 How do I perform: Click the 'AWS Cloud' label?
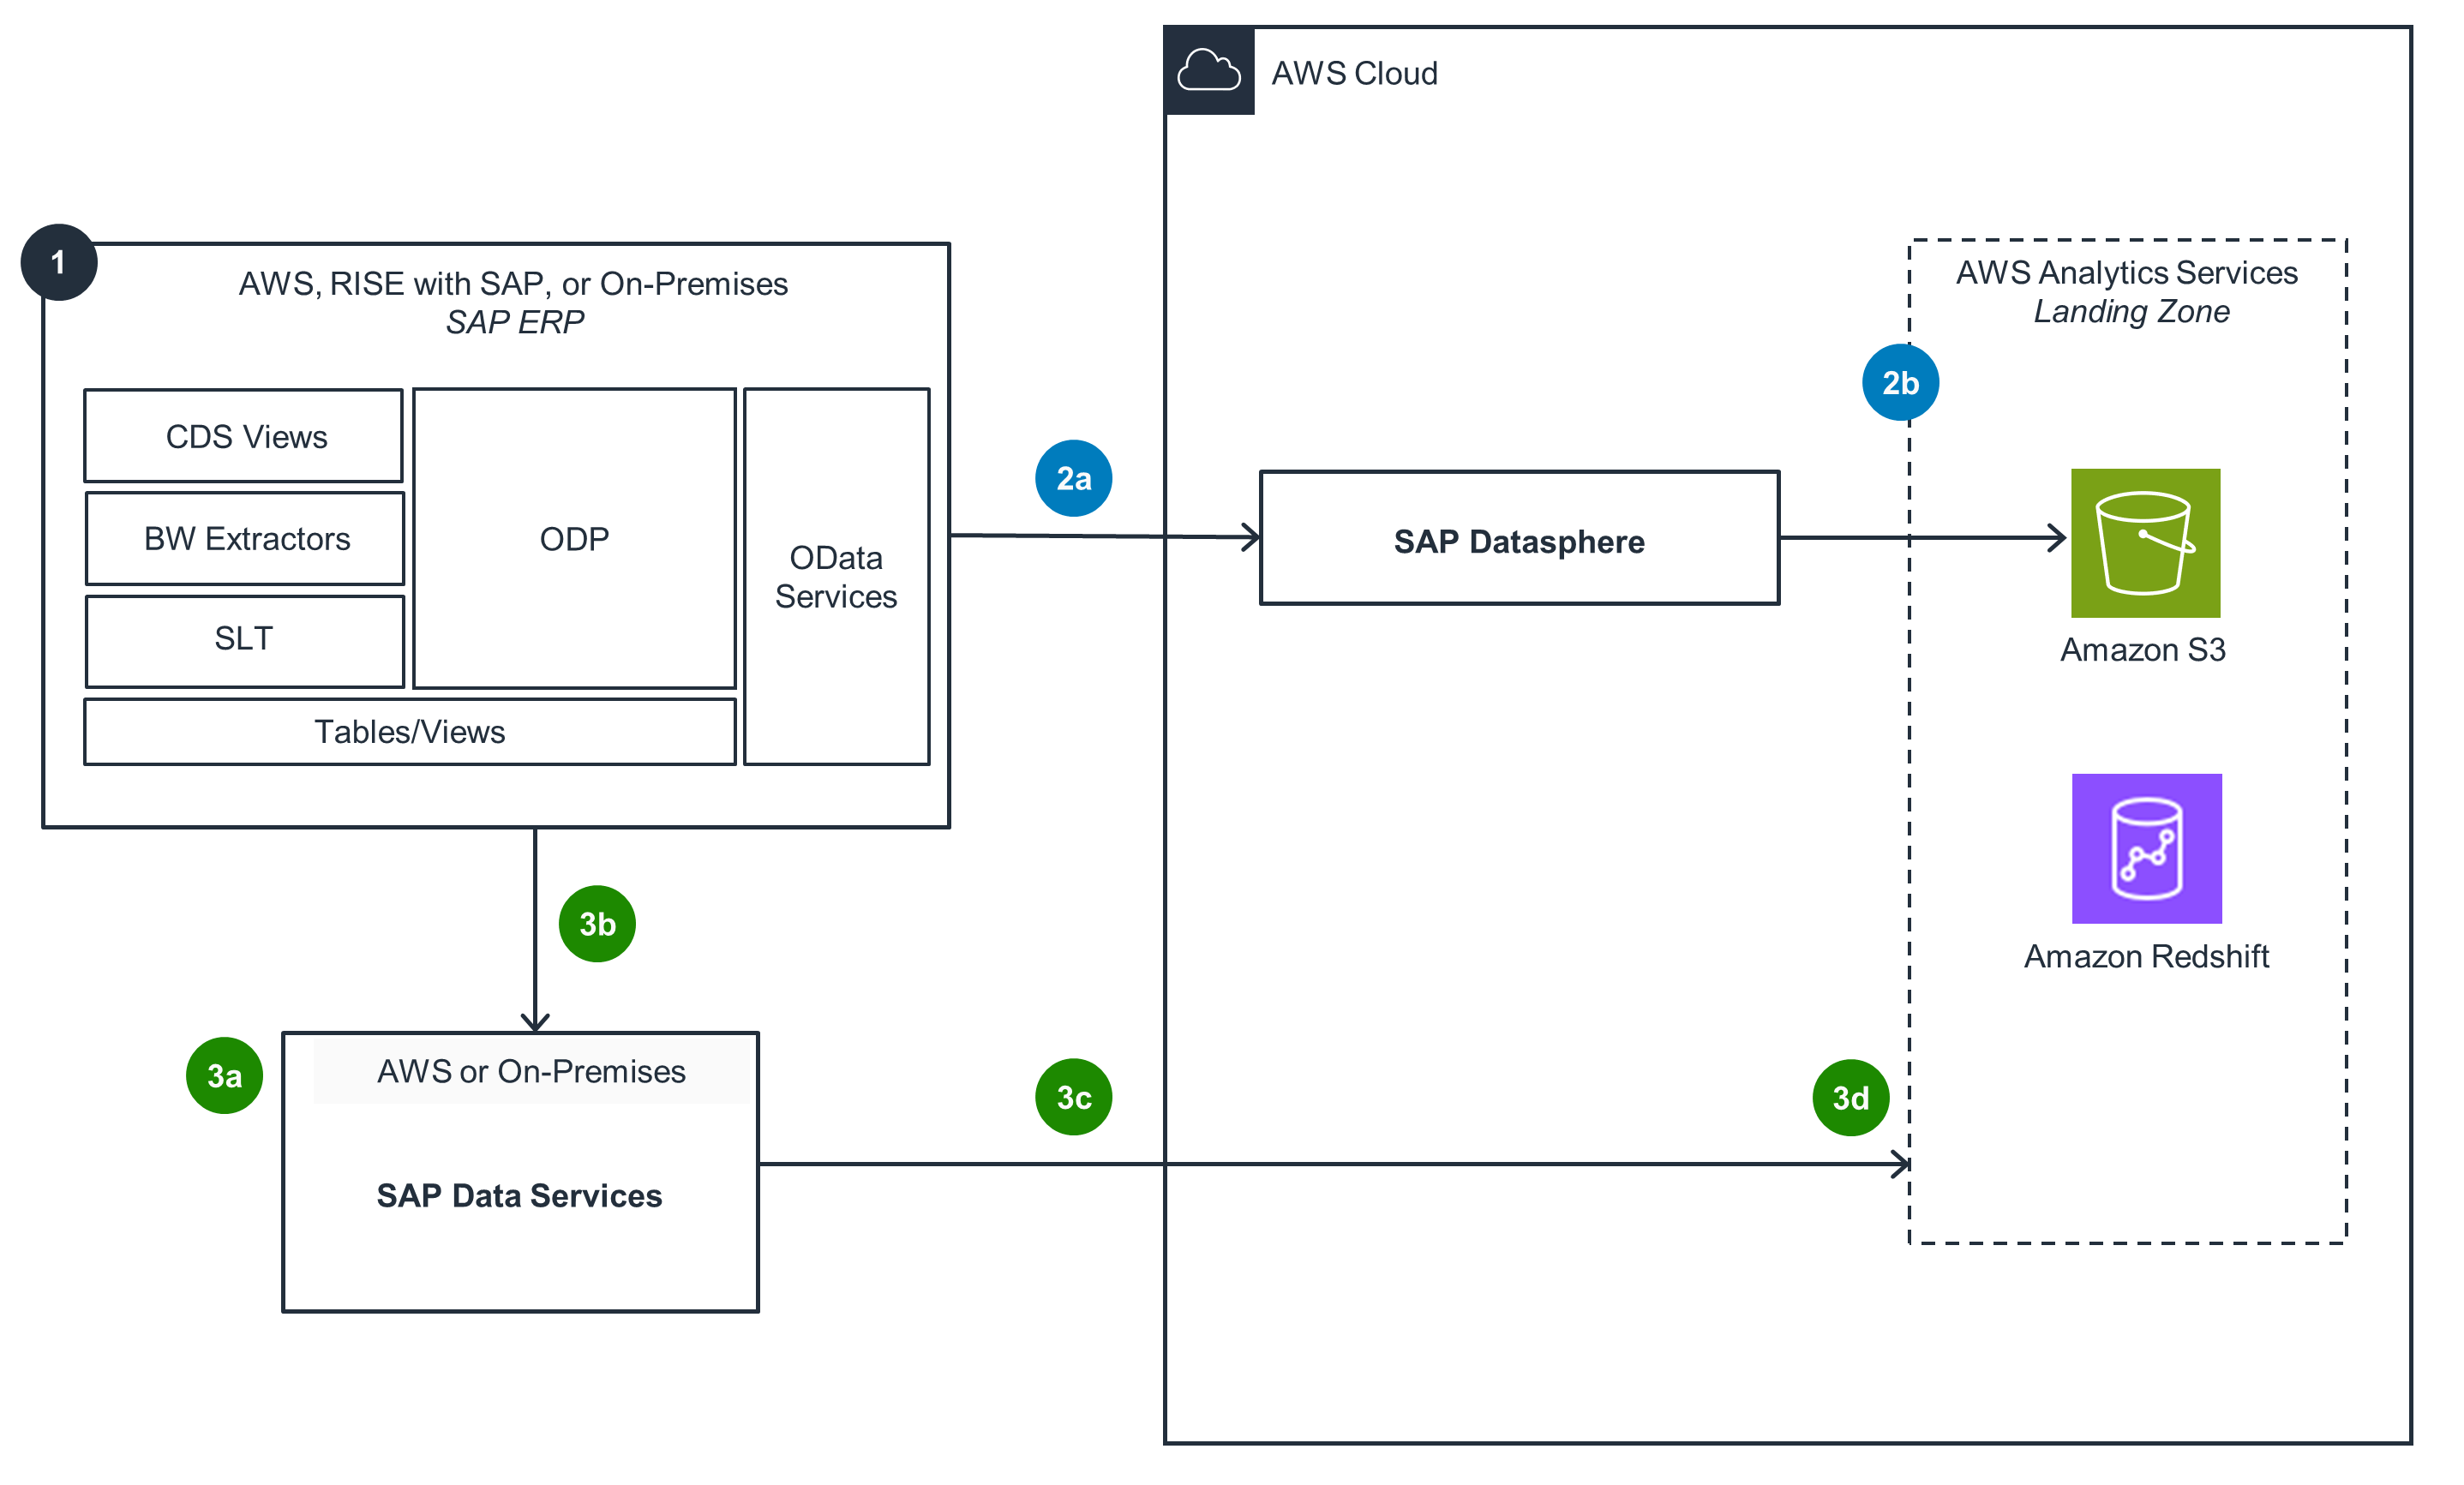(x=1354, y=73)
